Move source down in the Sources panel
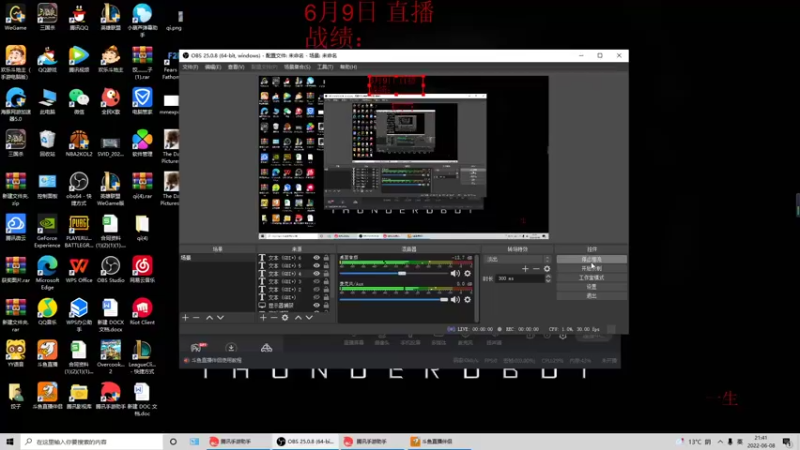 pos(309,317)
